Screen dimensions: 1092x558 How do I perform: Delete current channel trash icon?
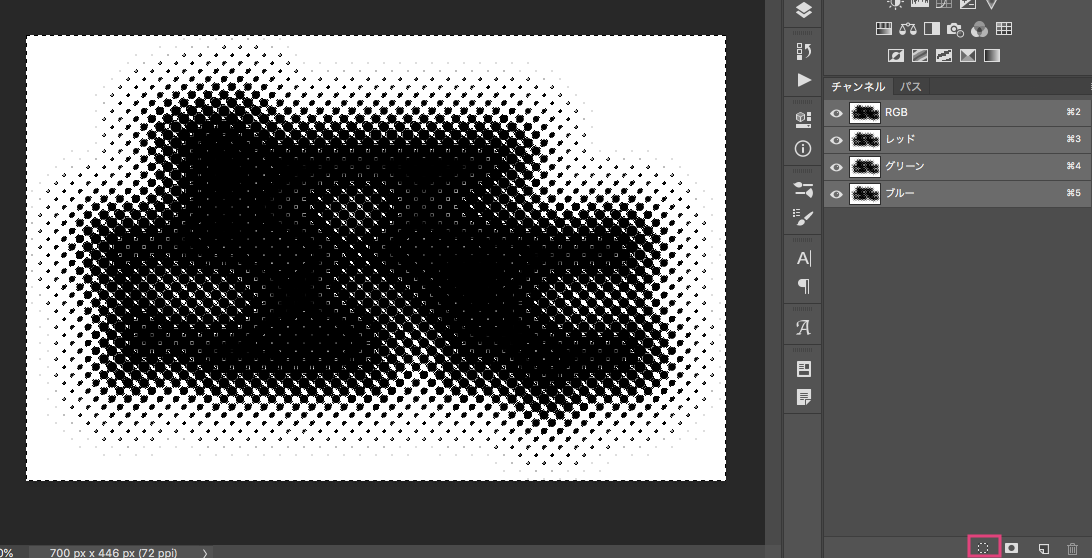pos(1072,548)
